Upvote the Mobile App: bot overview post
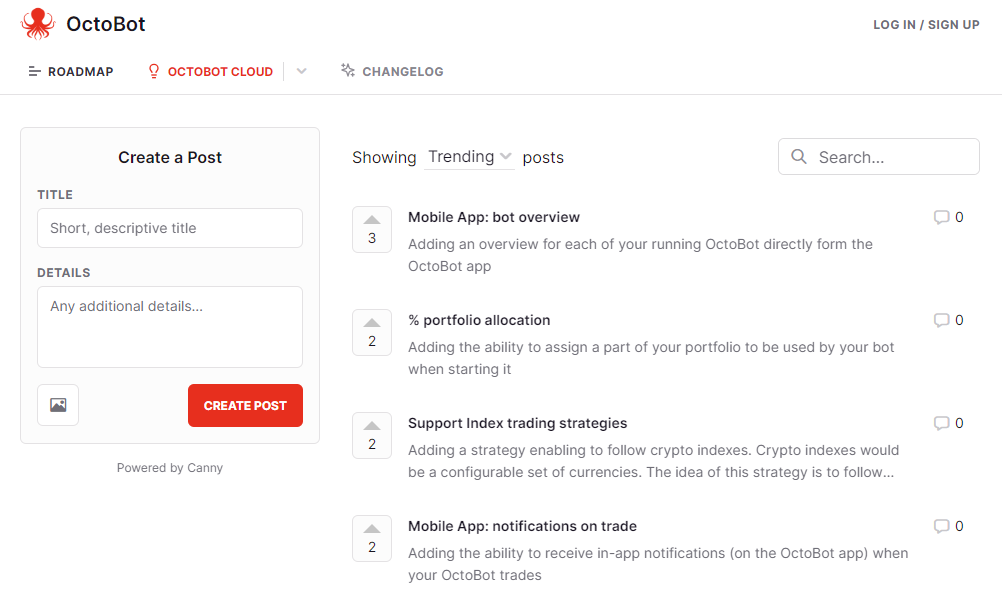 tap(372, 229)
